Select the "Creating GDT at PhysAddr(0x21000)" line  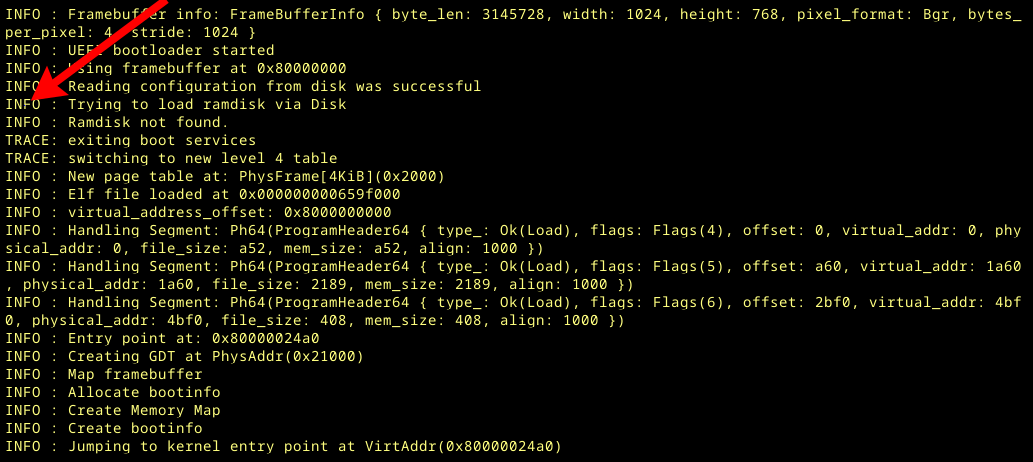215,356
